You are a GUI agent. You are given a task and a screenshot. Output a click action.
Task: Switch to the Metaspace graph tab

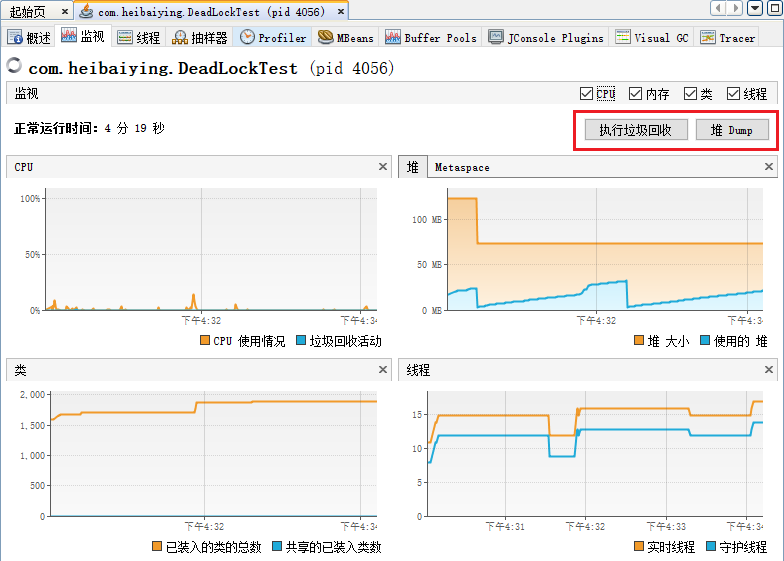coord(462,167)
